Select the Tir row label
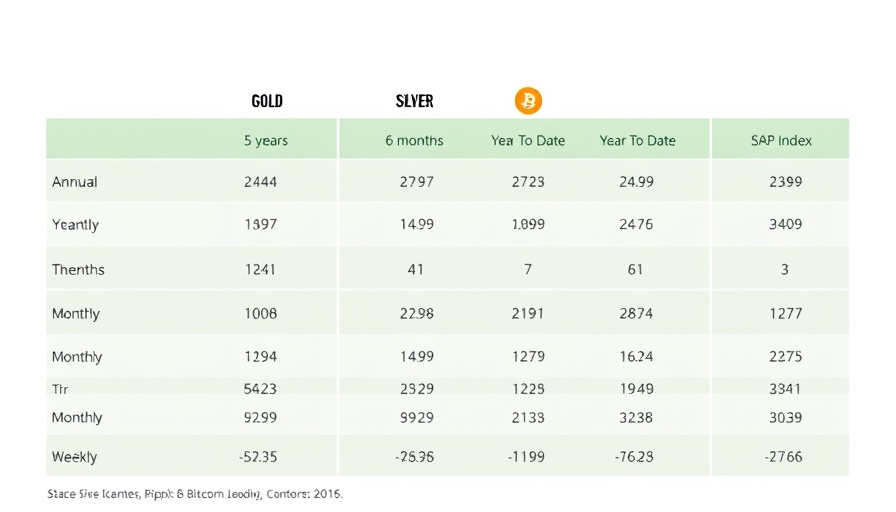896x512 pixels. point(60,389)
